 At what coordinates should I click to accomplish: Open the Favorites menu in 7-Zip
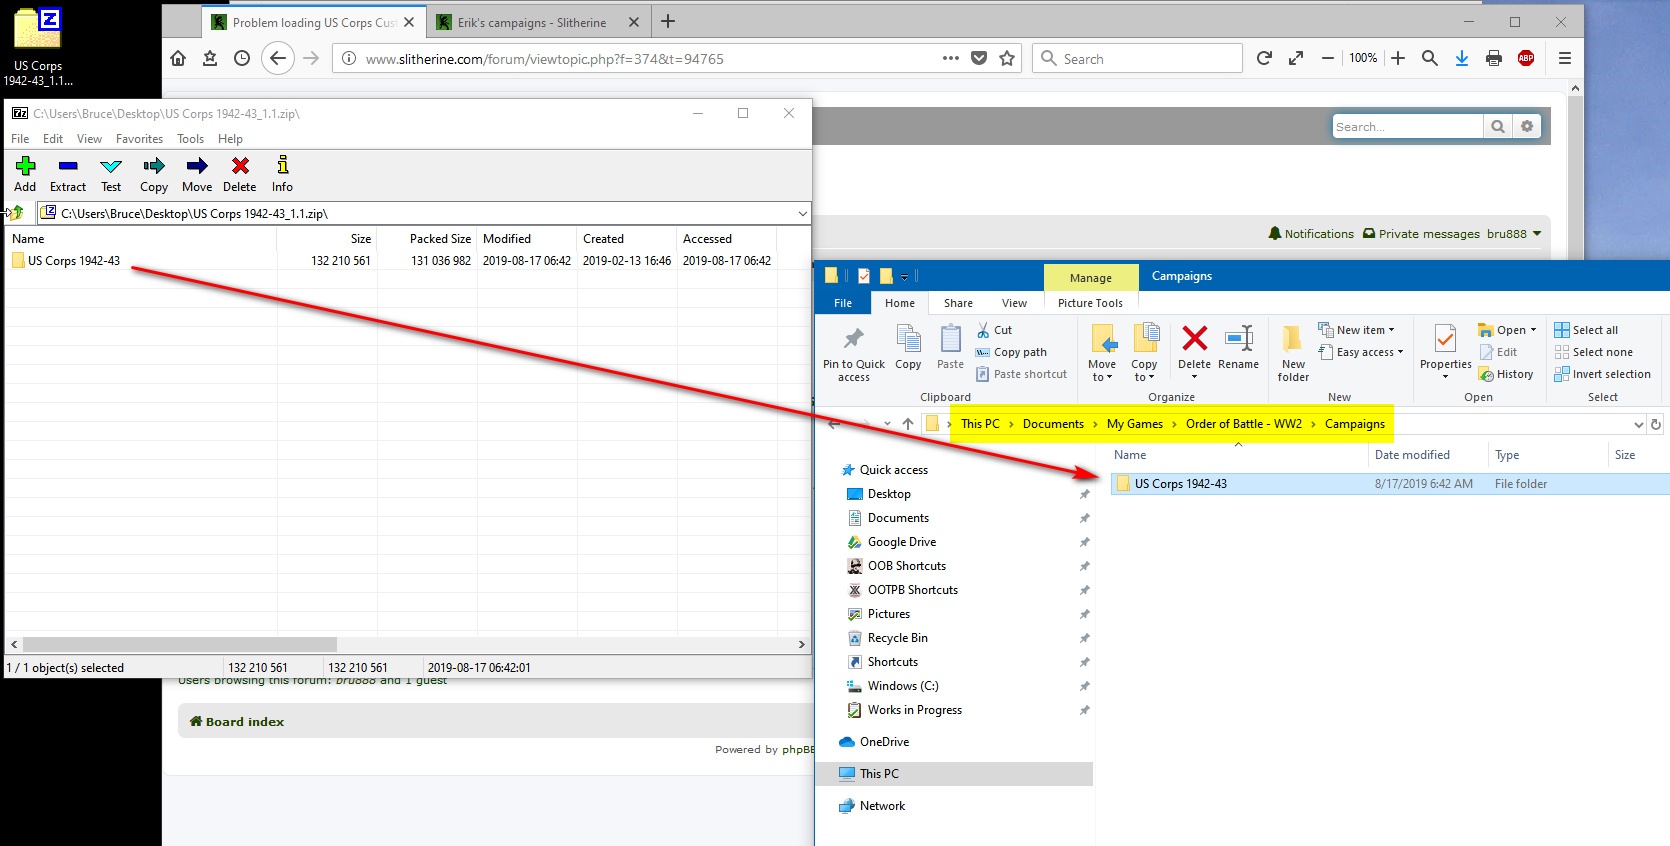(x=139, y=139)
